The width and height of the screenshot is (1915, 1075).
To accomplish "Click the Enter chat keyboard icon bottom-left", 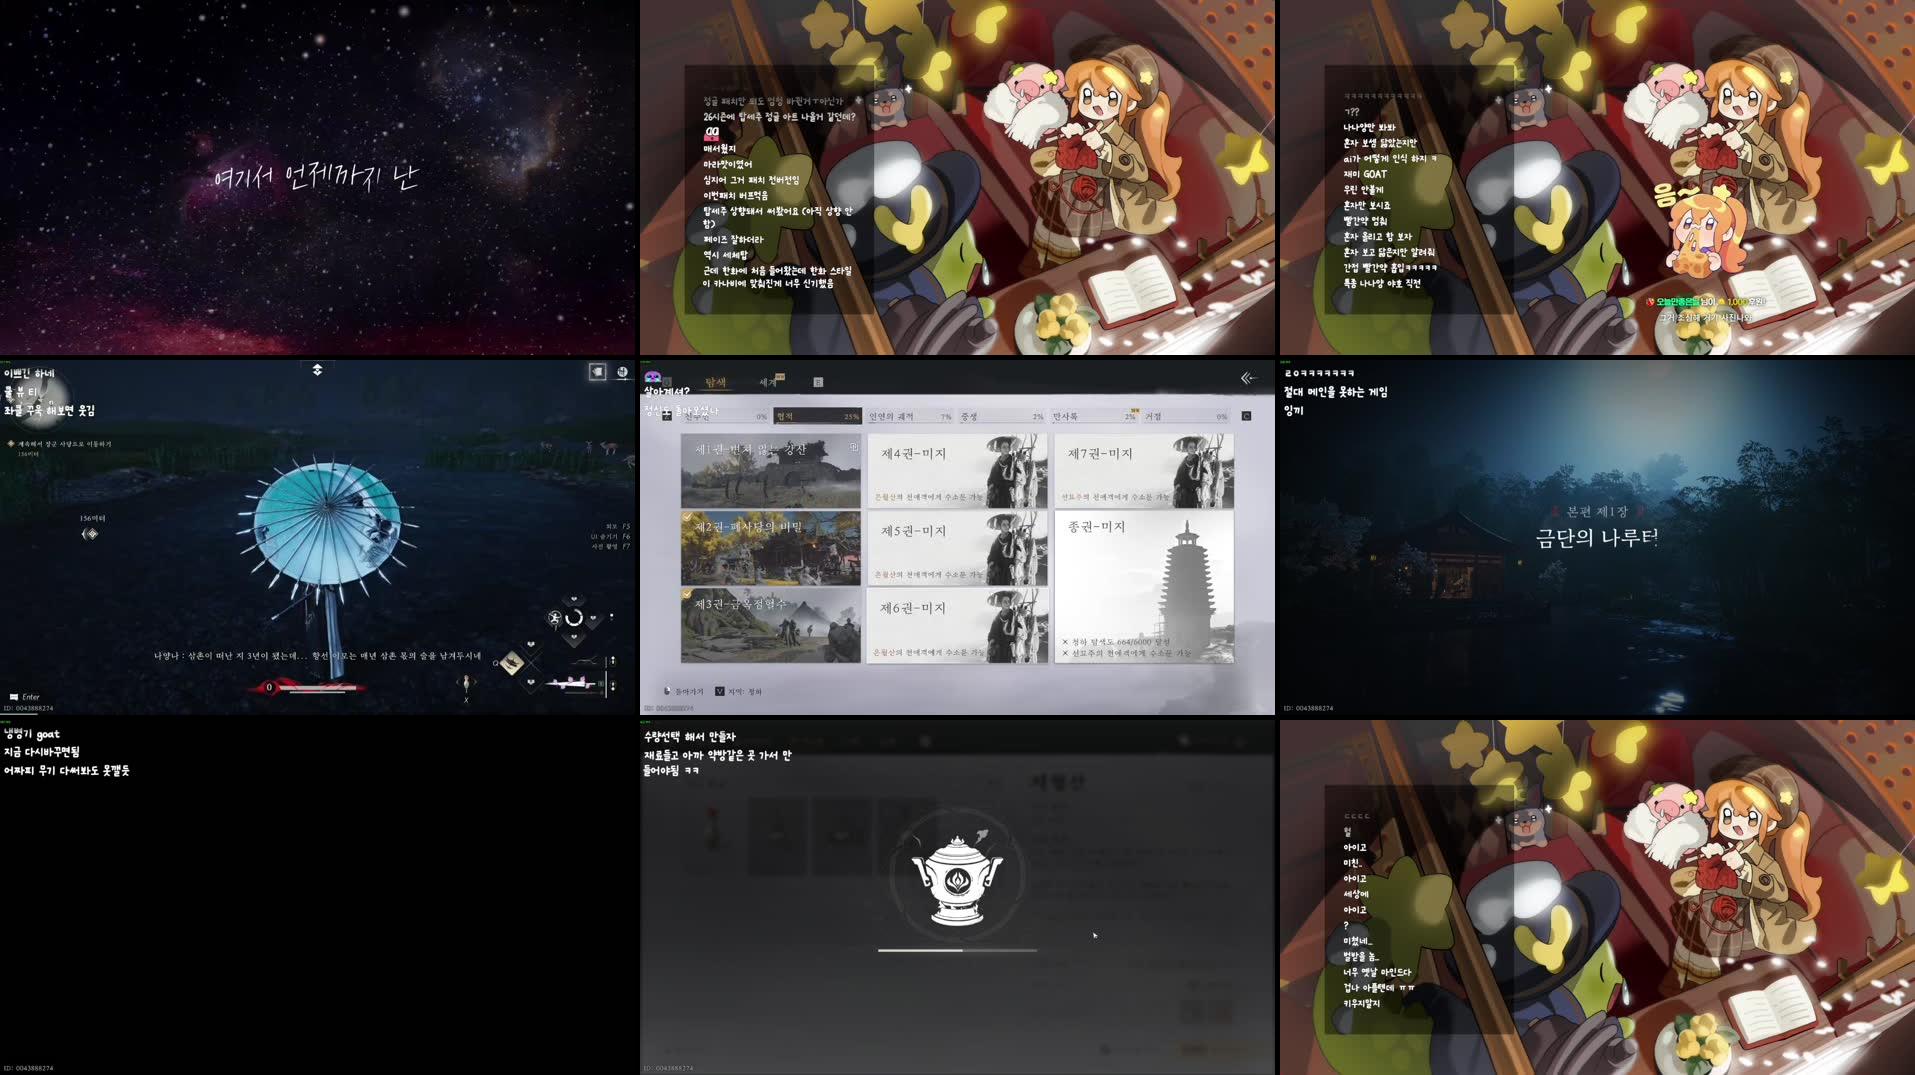I will coord(14,696).
